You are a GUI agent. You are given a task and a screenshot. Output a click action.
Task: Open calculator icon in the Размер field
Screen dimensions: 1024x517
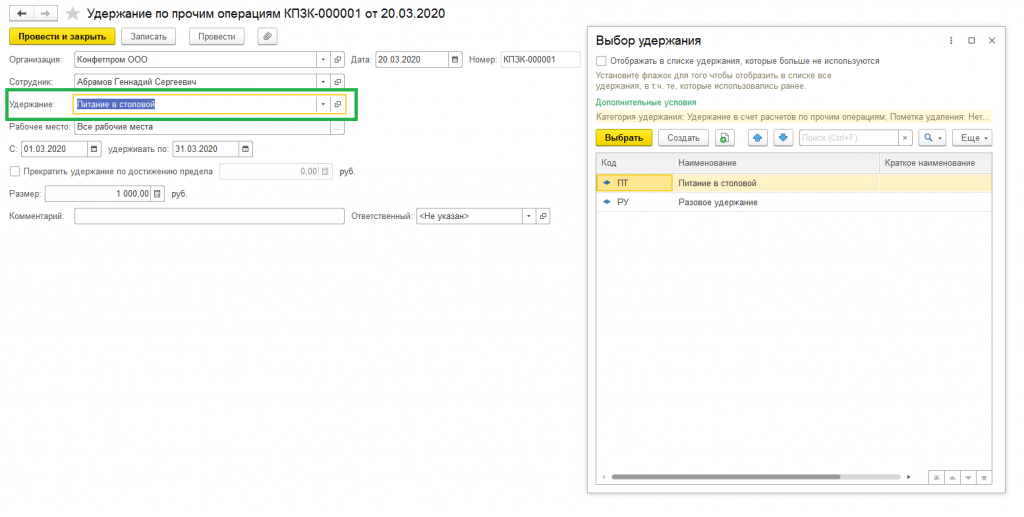click(157, 194)
